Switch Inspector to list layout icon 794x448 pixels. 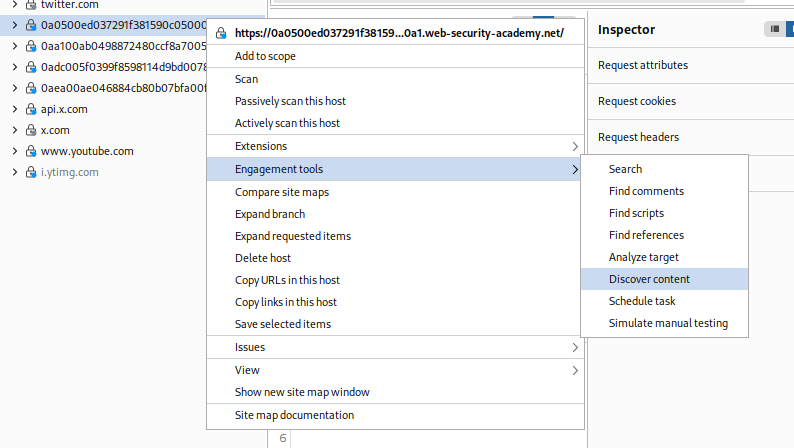pos(775,30)
